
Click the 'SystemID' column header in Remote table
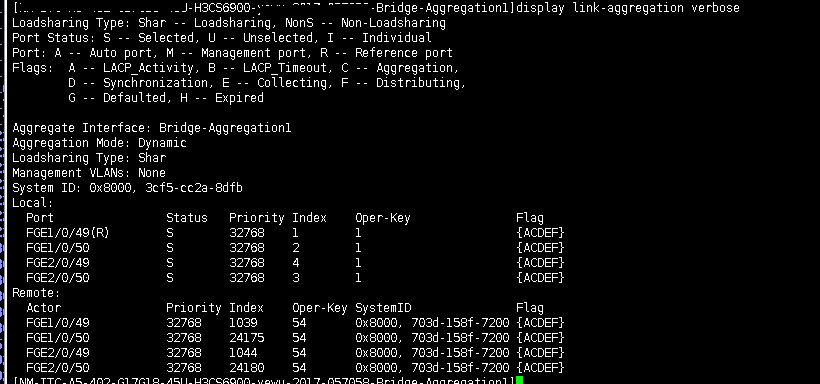tap(383, 308)
